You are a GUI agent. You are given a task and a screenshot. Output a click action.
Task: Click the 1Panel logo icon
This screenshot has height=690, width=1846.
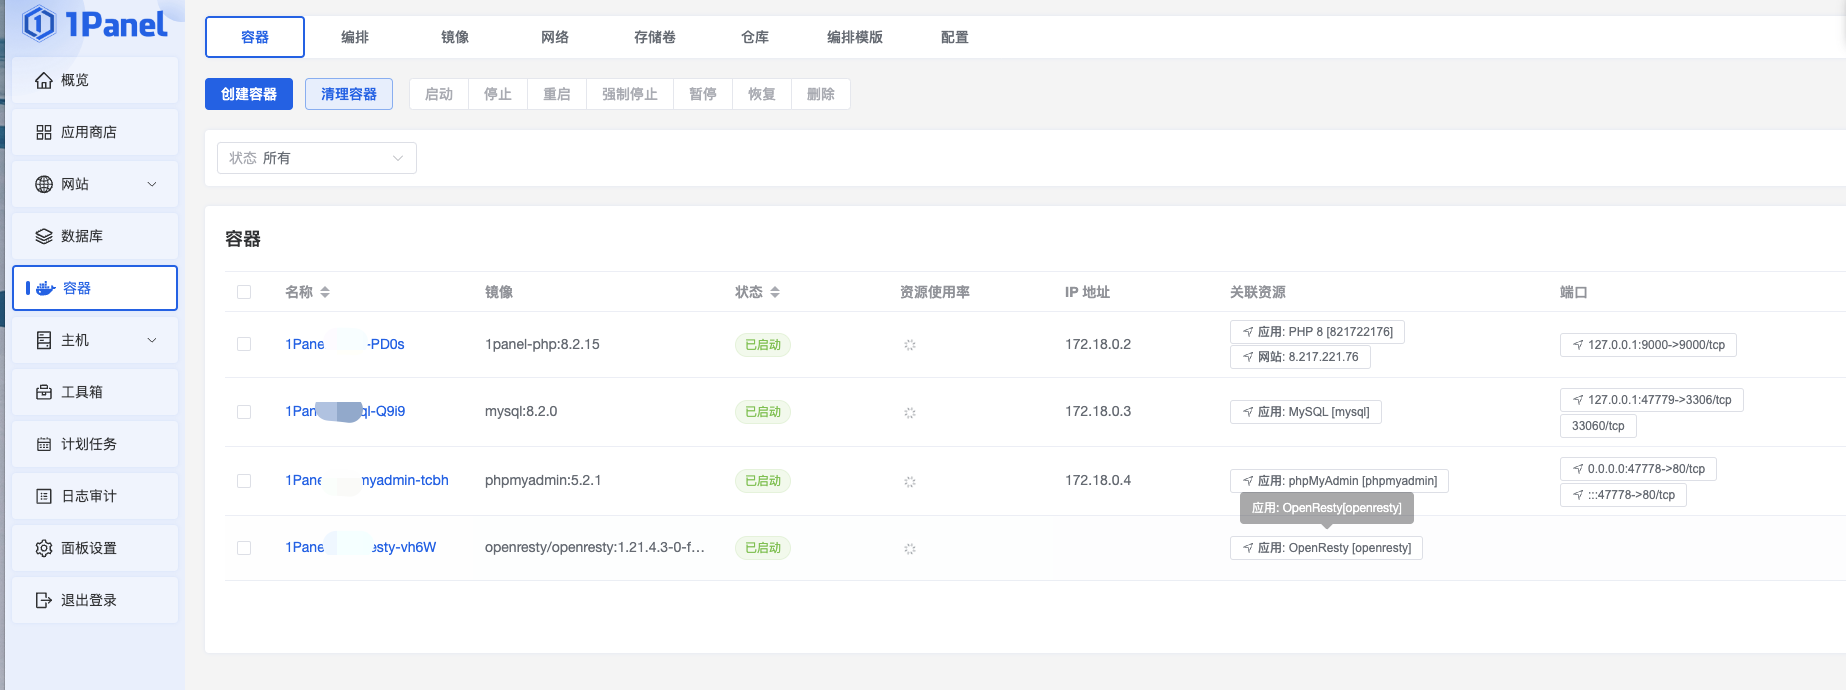pos(39,23)
